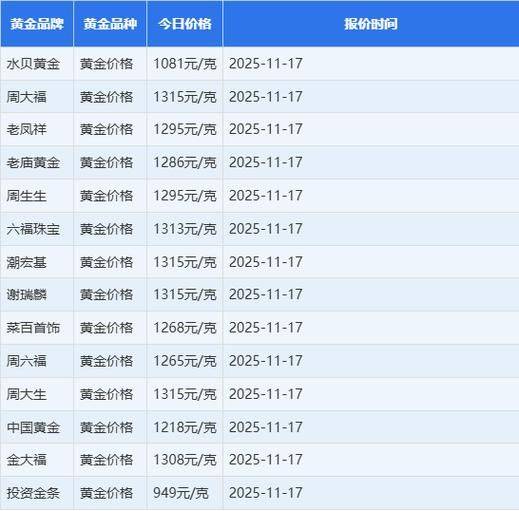The width and height of the screenshot is (519, 511).
Task: Click 黄金价格 in the 周六福 row
Action: [x=106, y=361]
